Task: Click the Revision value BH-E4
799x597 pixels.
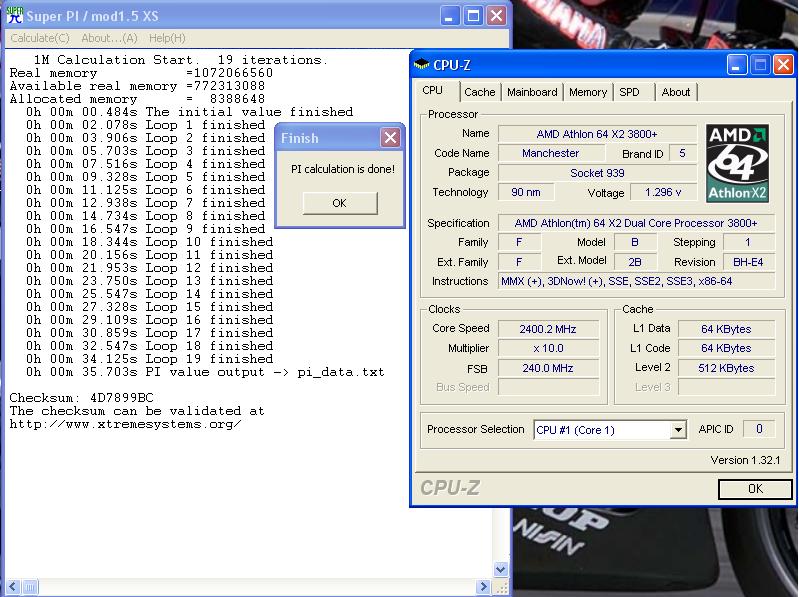Action: point(748,262)
